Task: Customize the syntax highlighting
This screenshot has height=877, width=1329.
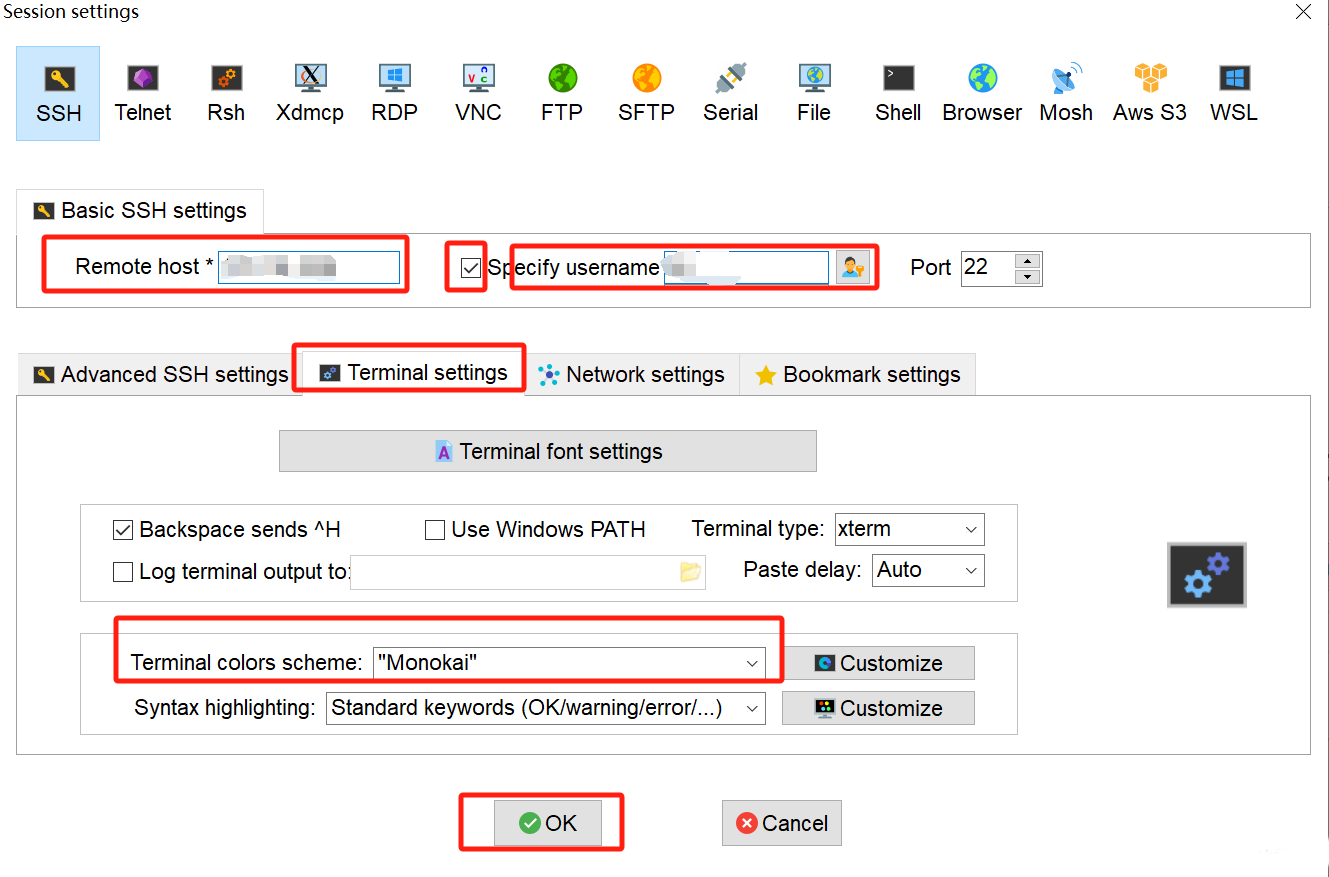Action: [x=878, y=708]
